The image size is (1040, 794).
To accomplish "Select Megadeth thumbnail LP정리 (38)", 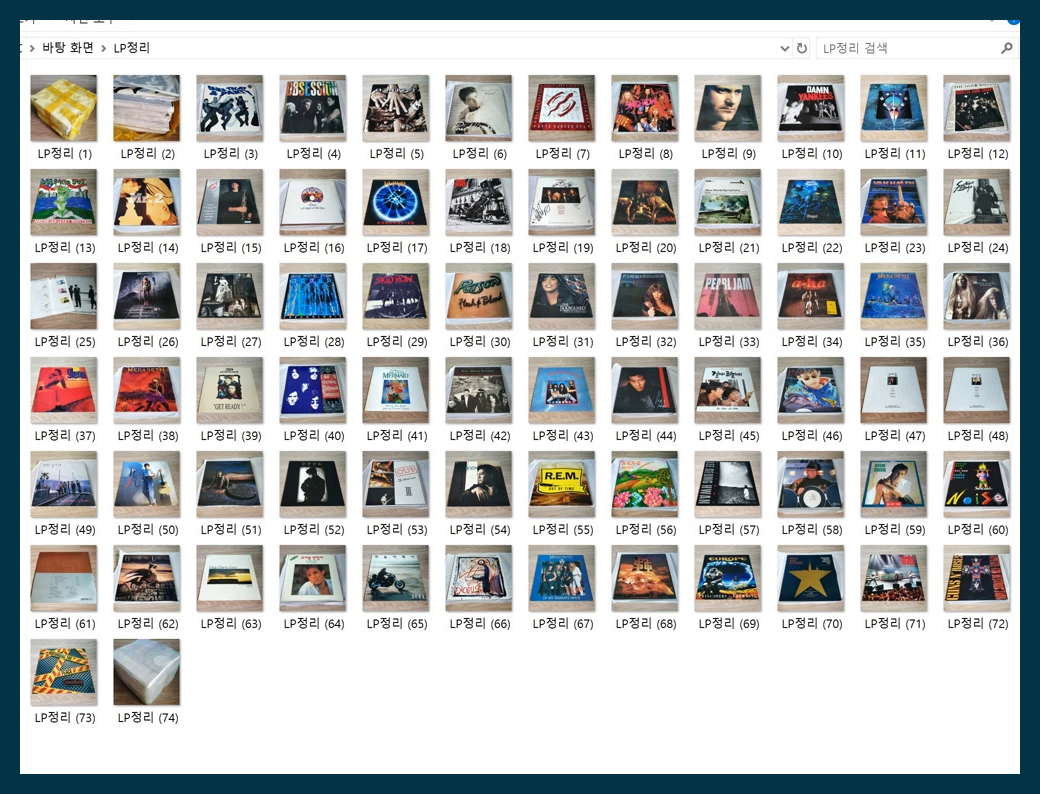I will (147, 391).
